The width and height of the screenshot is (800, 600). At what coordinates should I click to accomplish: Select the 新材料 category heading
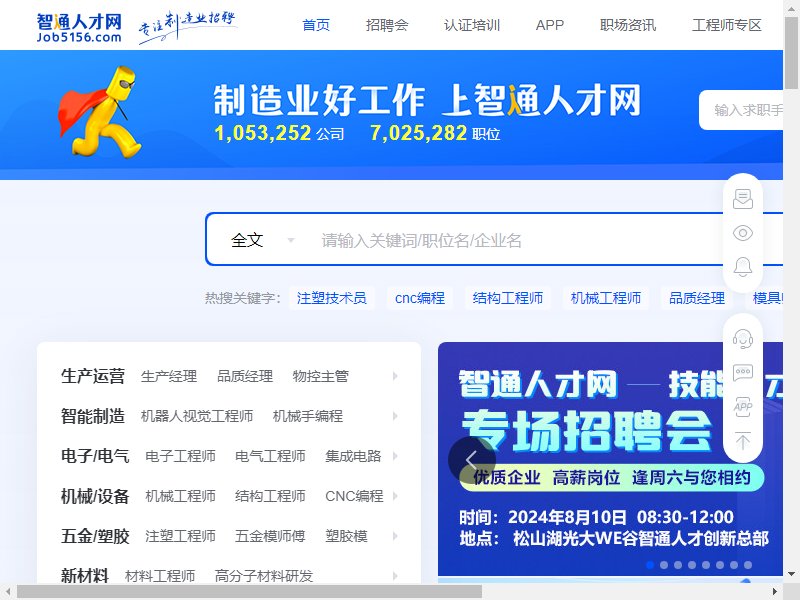click(85, 576)
